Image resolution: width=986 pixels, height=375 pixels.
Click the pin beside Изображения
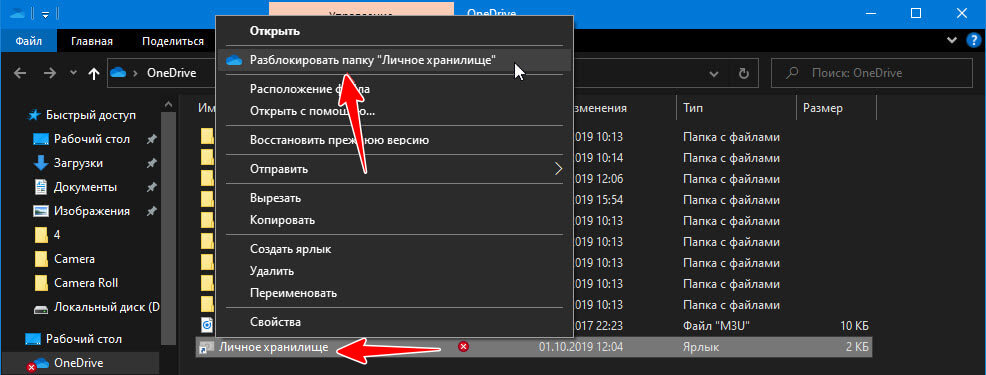tap(151, 211)
